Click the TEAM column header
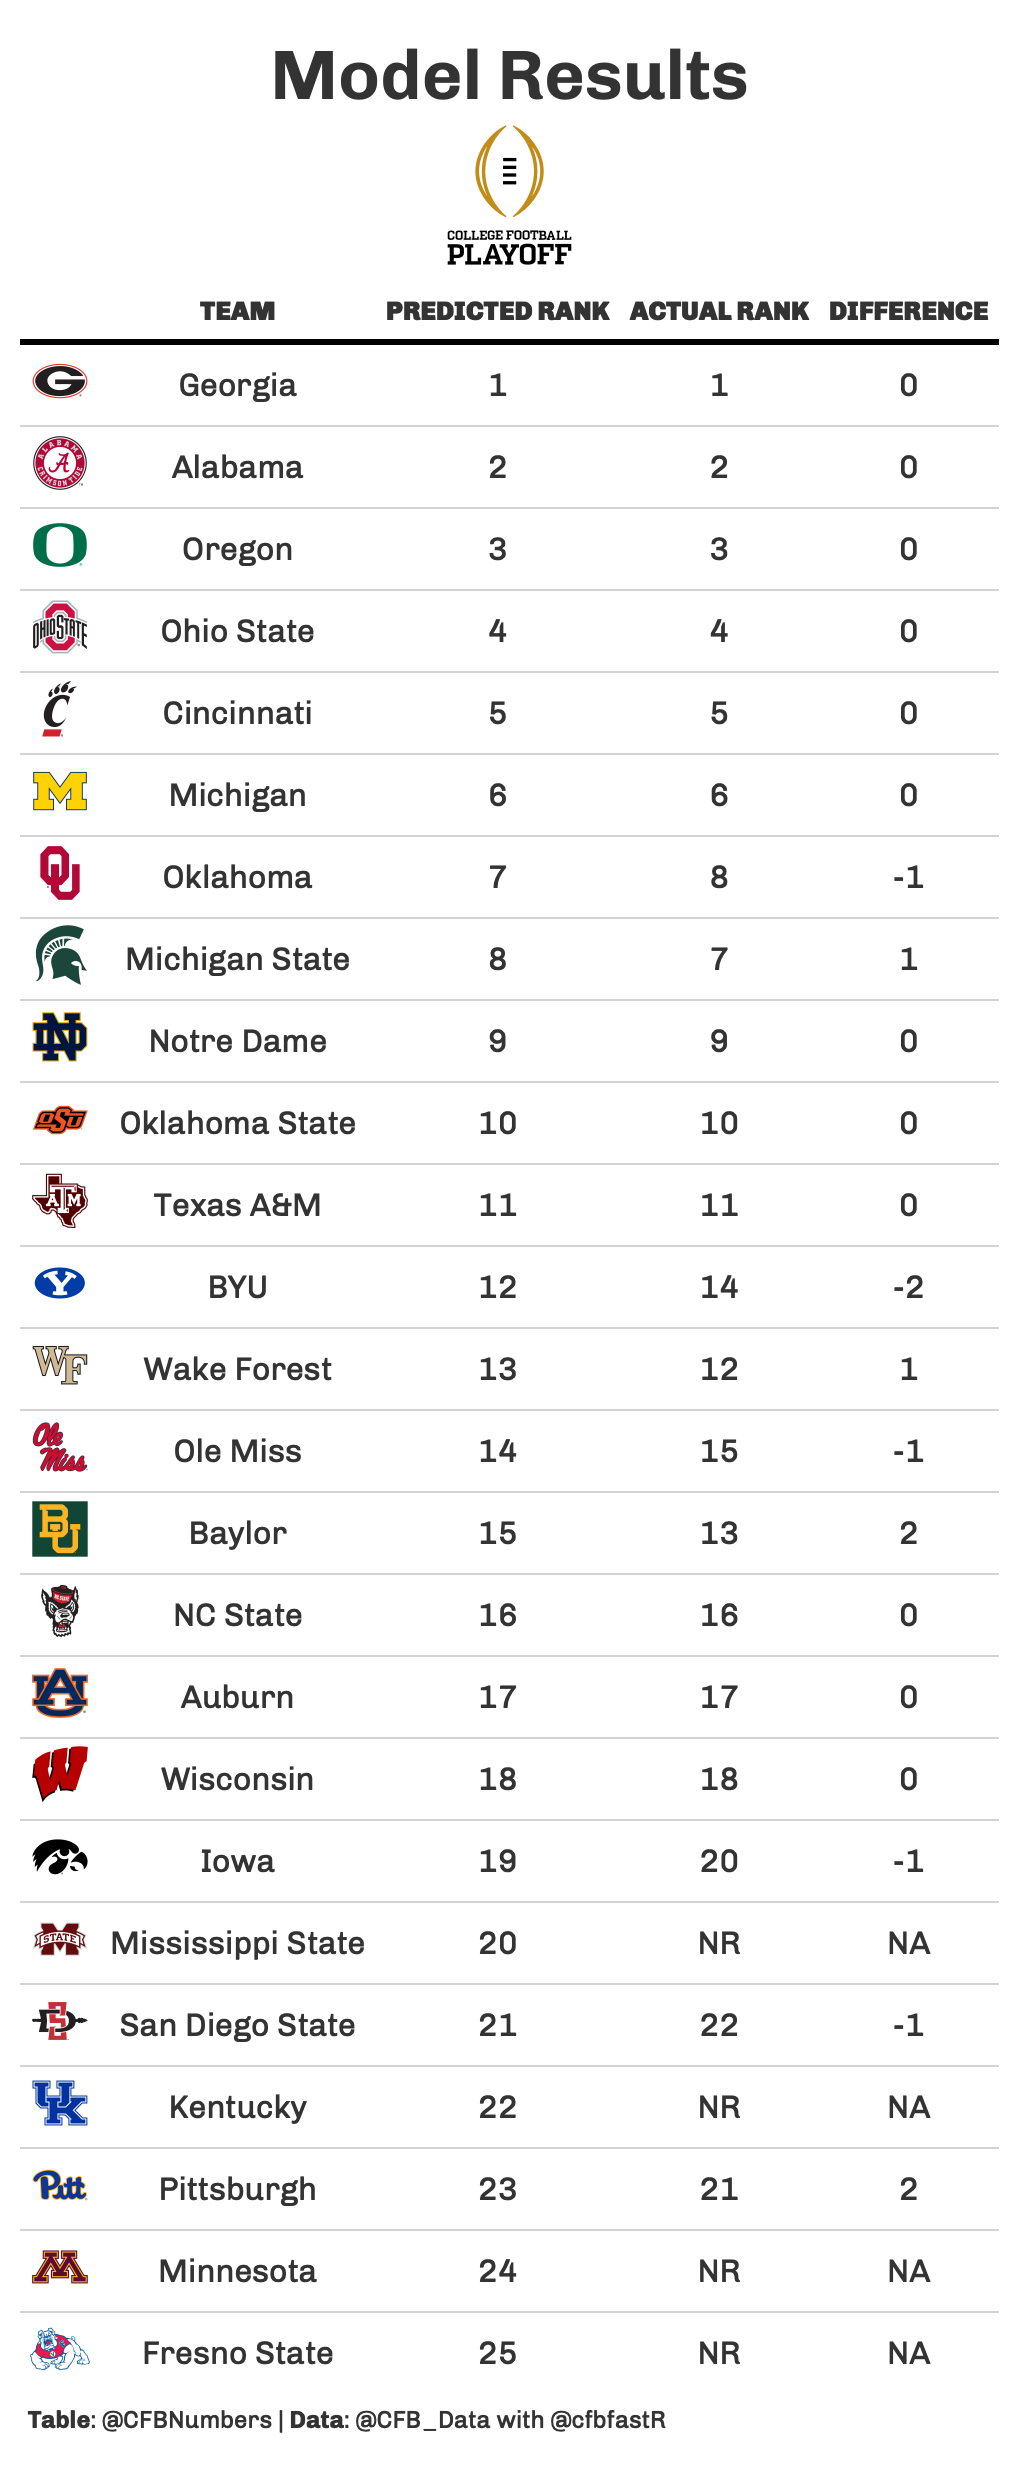 point(237,311)
